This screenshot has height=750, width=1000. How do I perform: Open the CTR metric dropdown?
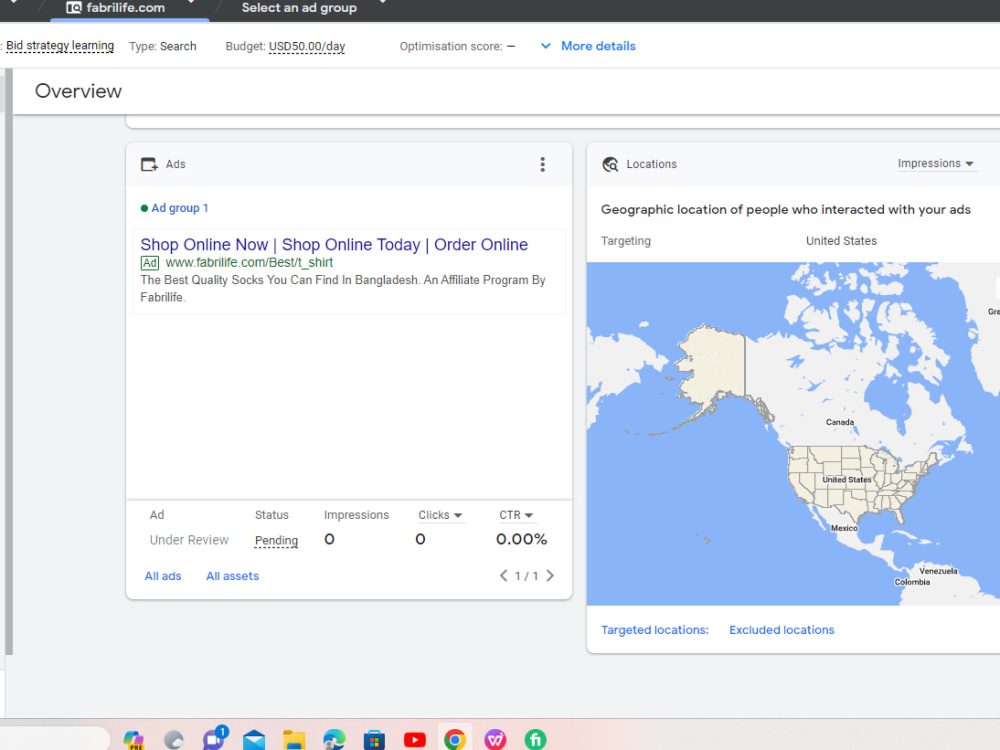coord(515,515)
